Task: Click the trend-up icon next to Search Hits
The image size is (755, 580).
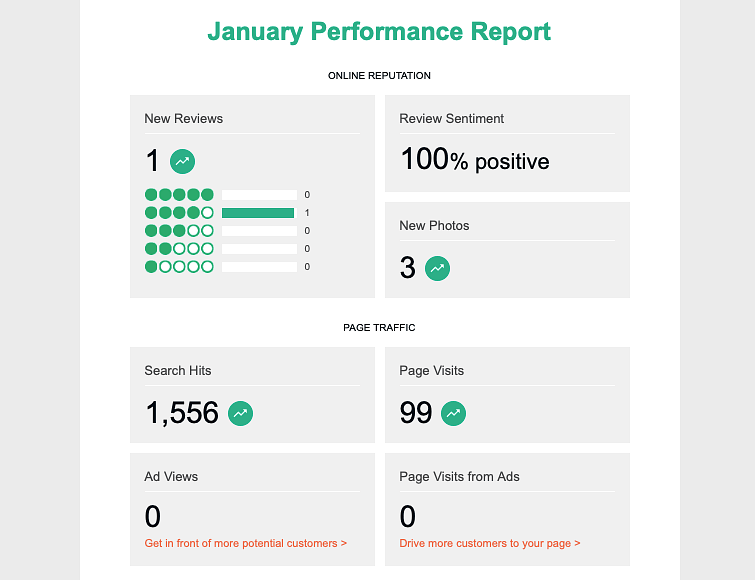Action: tap(240, 413)
